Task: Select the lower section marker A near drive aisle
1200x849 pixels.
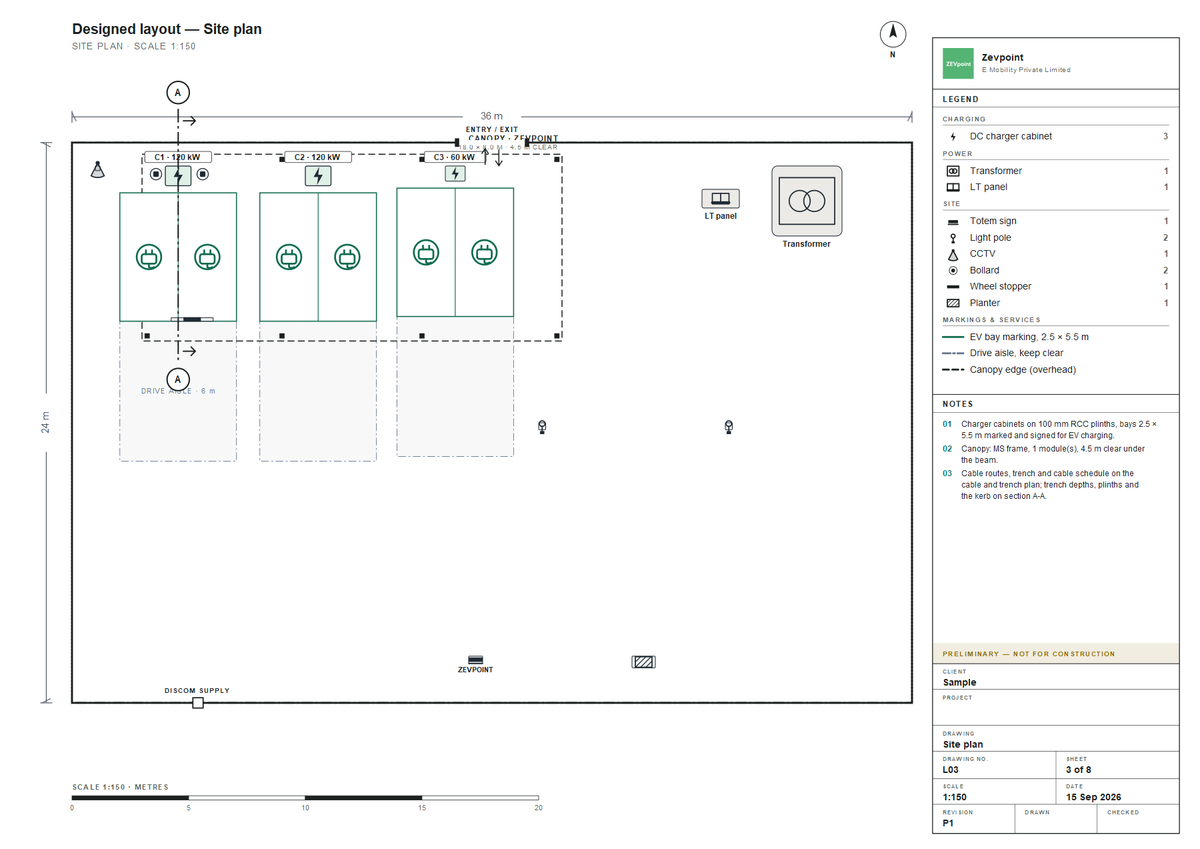Action: pos(178,379)
